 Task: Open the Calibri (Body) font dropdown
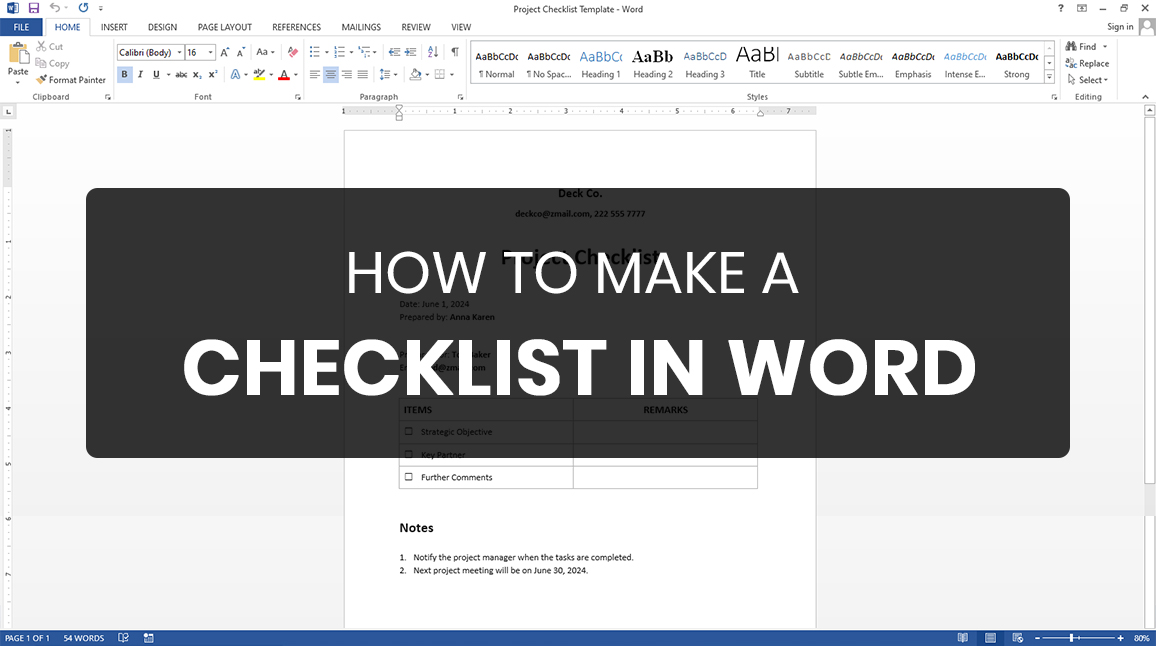pos(179,52)
